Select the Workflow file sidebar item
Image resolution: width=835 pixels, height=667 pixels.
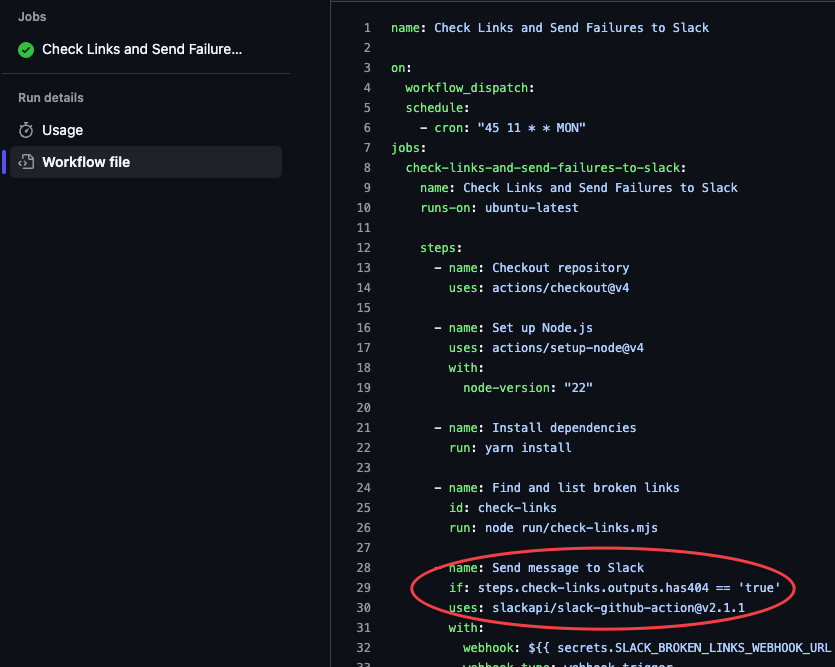pyautogui.click(x=86, y=162)
